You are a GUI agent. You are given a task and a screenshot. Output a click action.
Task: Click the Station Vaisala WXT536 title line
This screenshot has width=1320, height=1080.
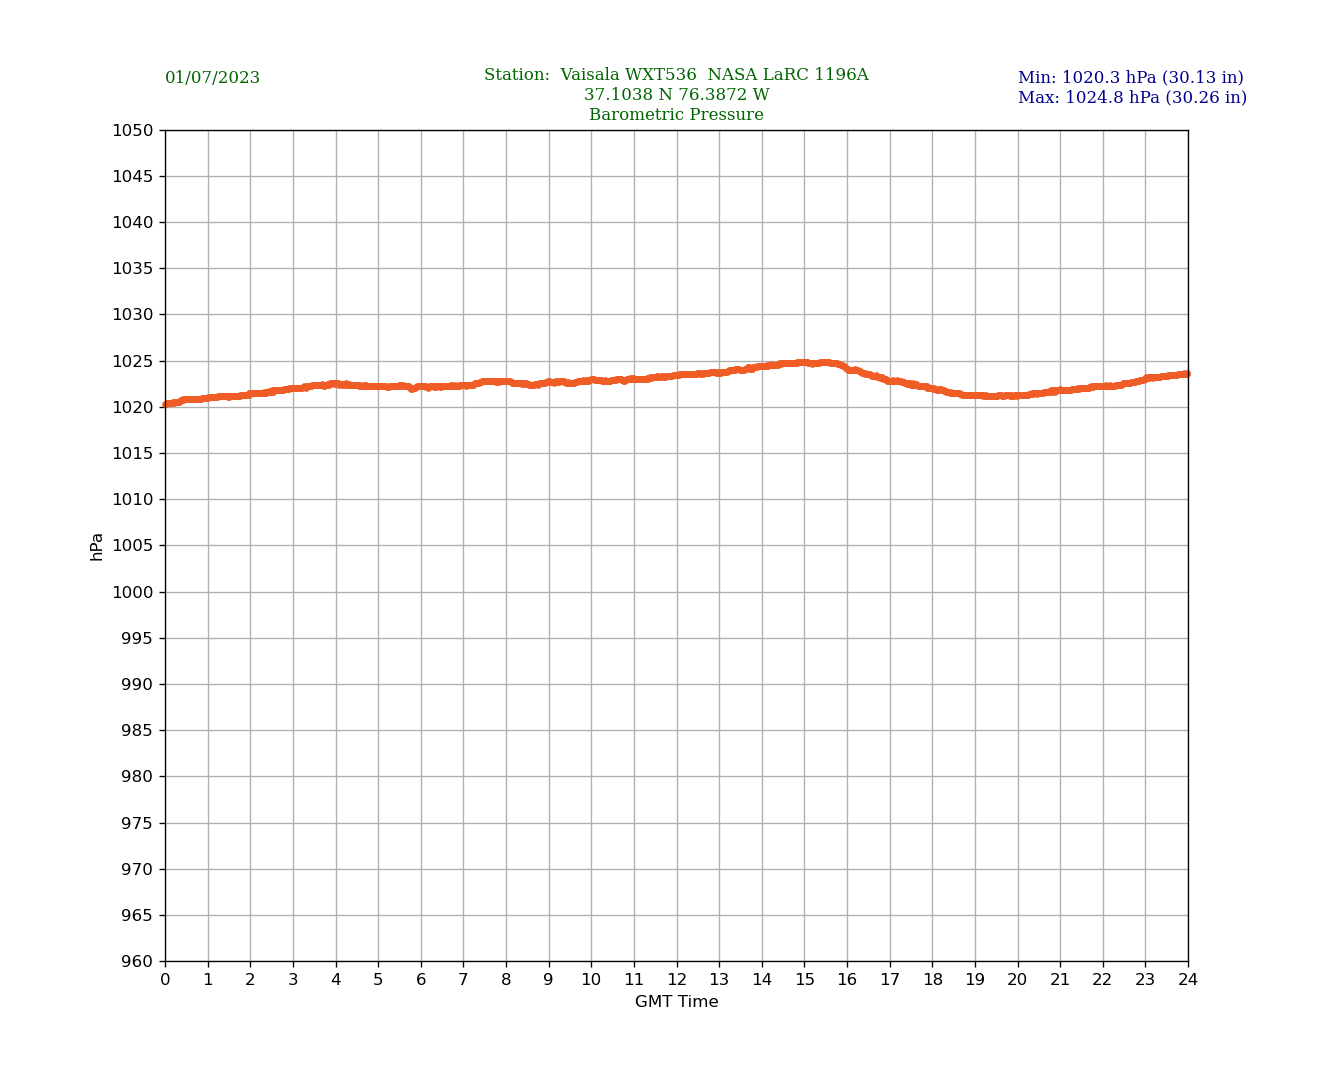point(676,75)
